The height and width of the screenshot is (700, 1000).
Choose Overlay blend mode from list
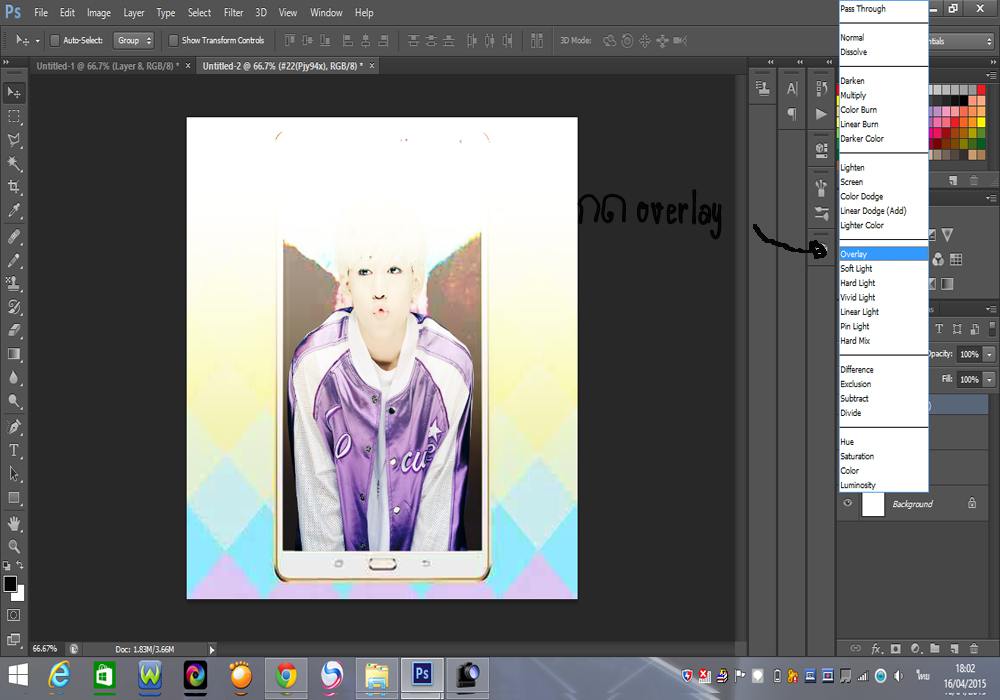(854, 254)
